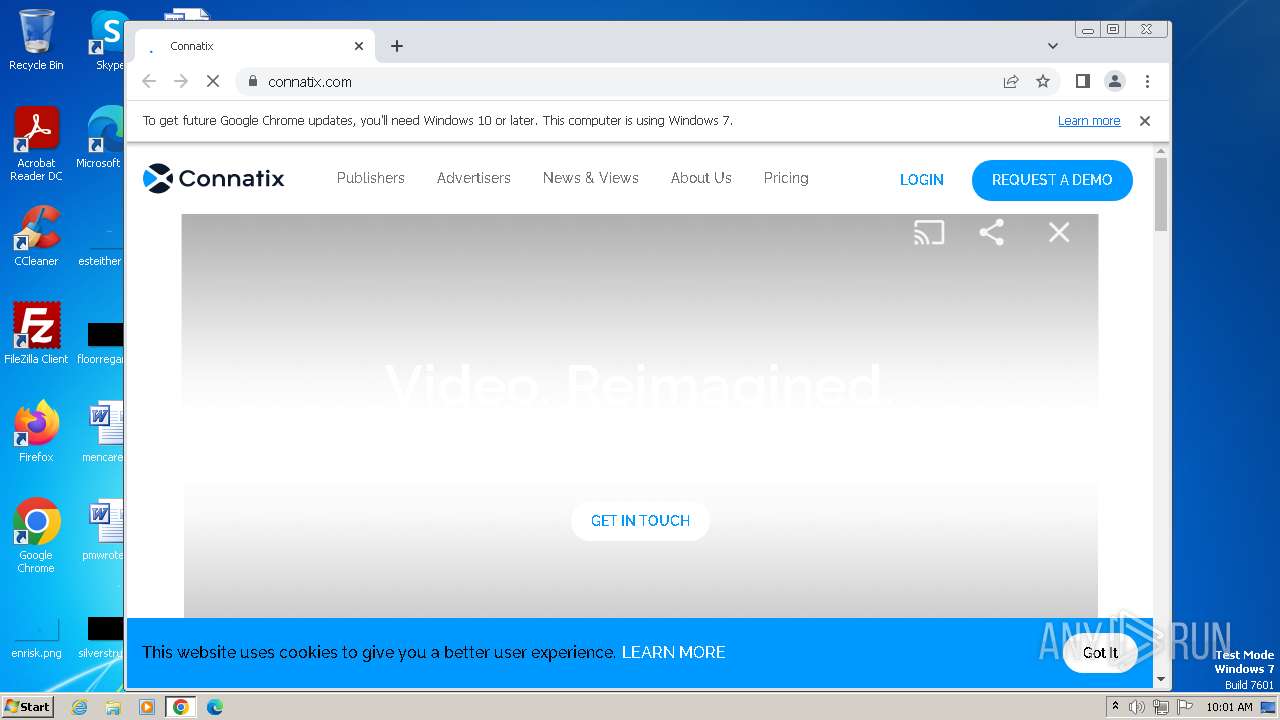Open the Advertisers menu
This screenshot has width=1280, height=720.
pyautogui.click(x=474, y=178)
